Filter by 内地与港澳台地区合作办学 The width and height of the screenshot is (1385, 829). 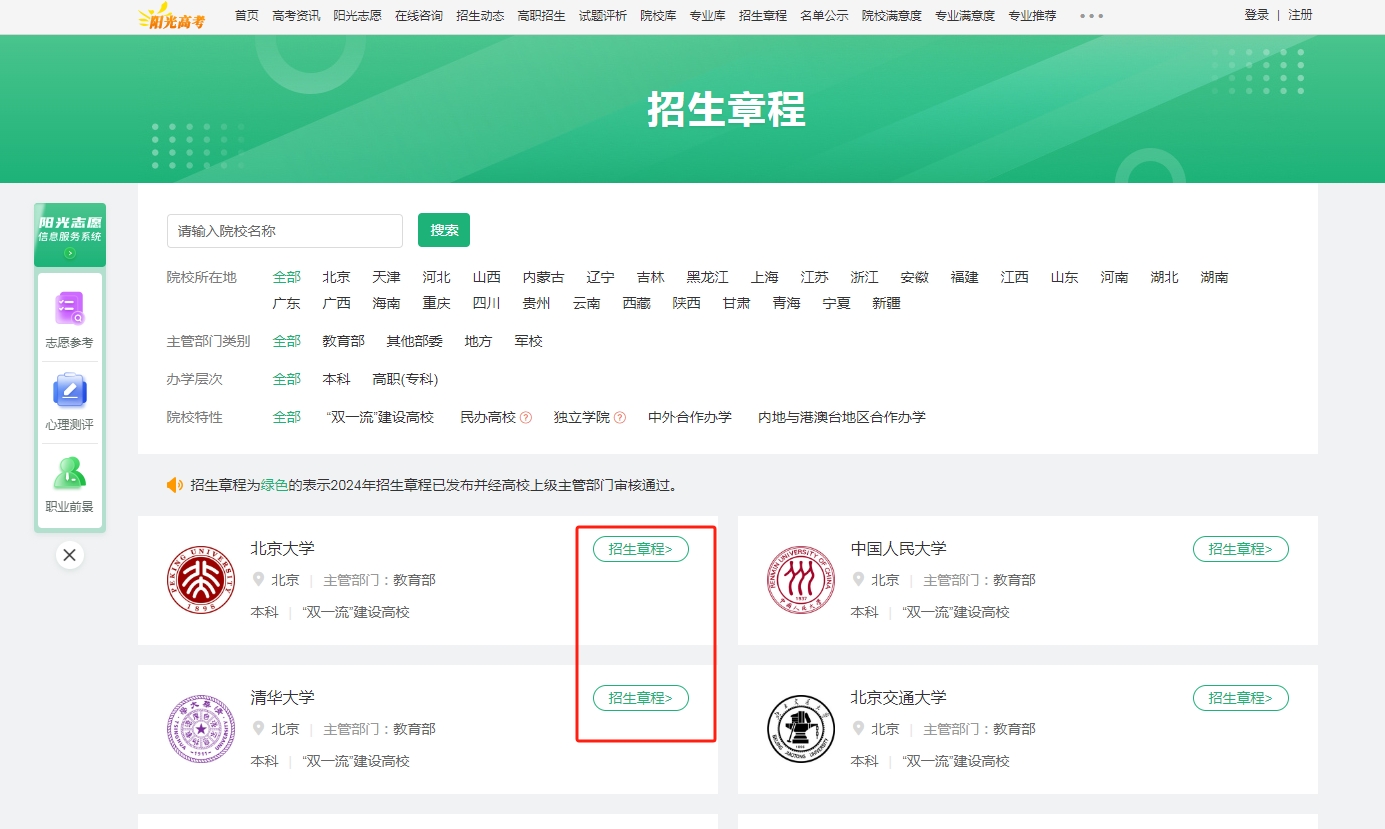click(x=842, y=417)
